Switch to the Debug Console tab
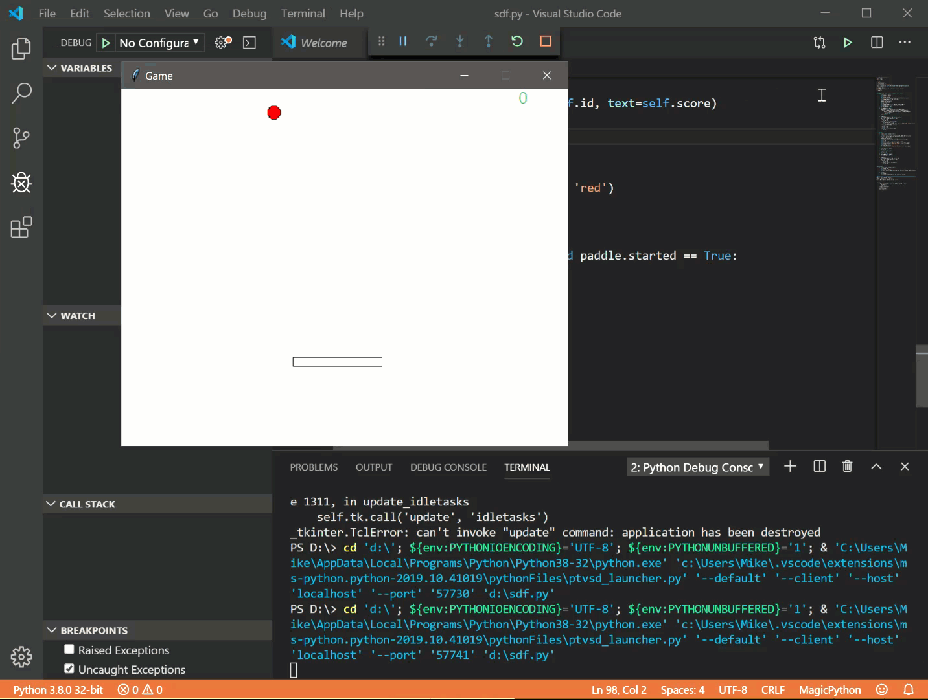This screenshot has width=928, height=700. pos(448,467)
